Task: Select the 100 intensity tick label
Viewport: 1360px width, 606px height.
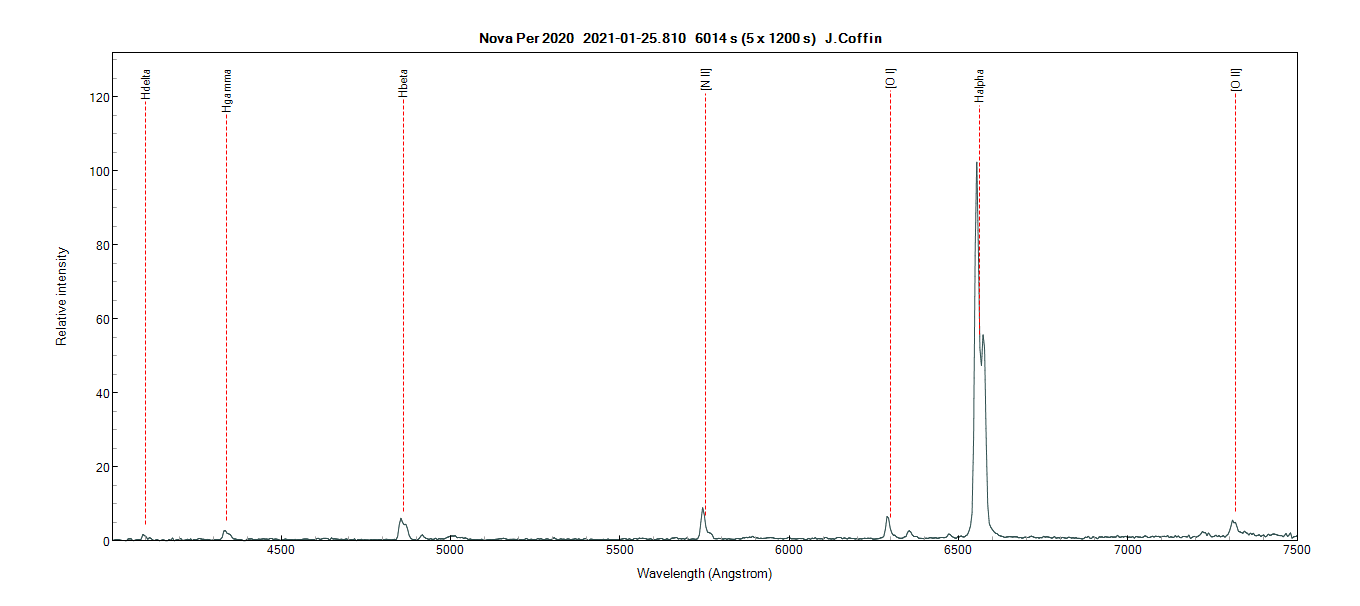Action: coord(96,171)
